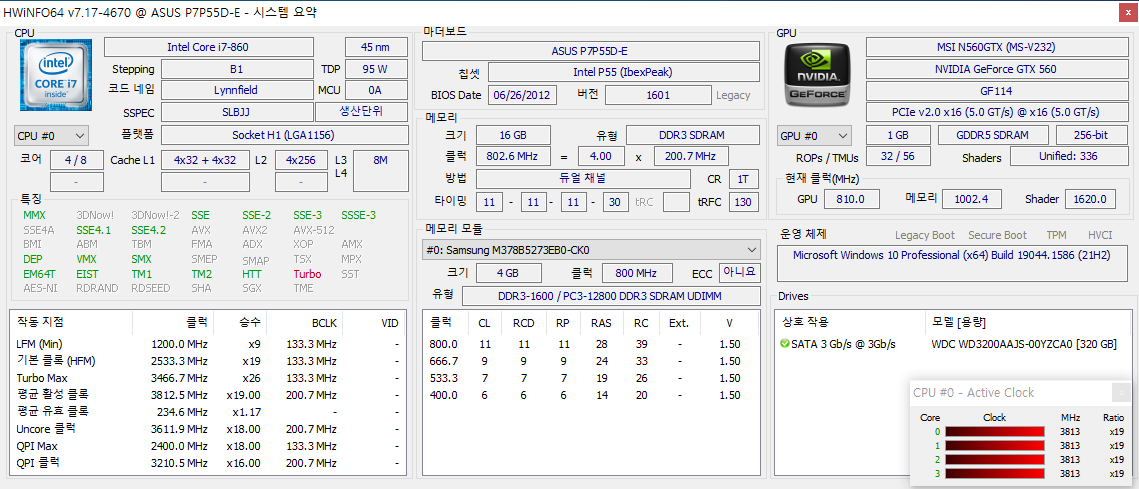This screenshot has height=489, width=1139.
Task: Click the 45 nm process field
Action: [x=376, y=47]
